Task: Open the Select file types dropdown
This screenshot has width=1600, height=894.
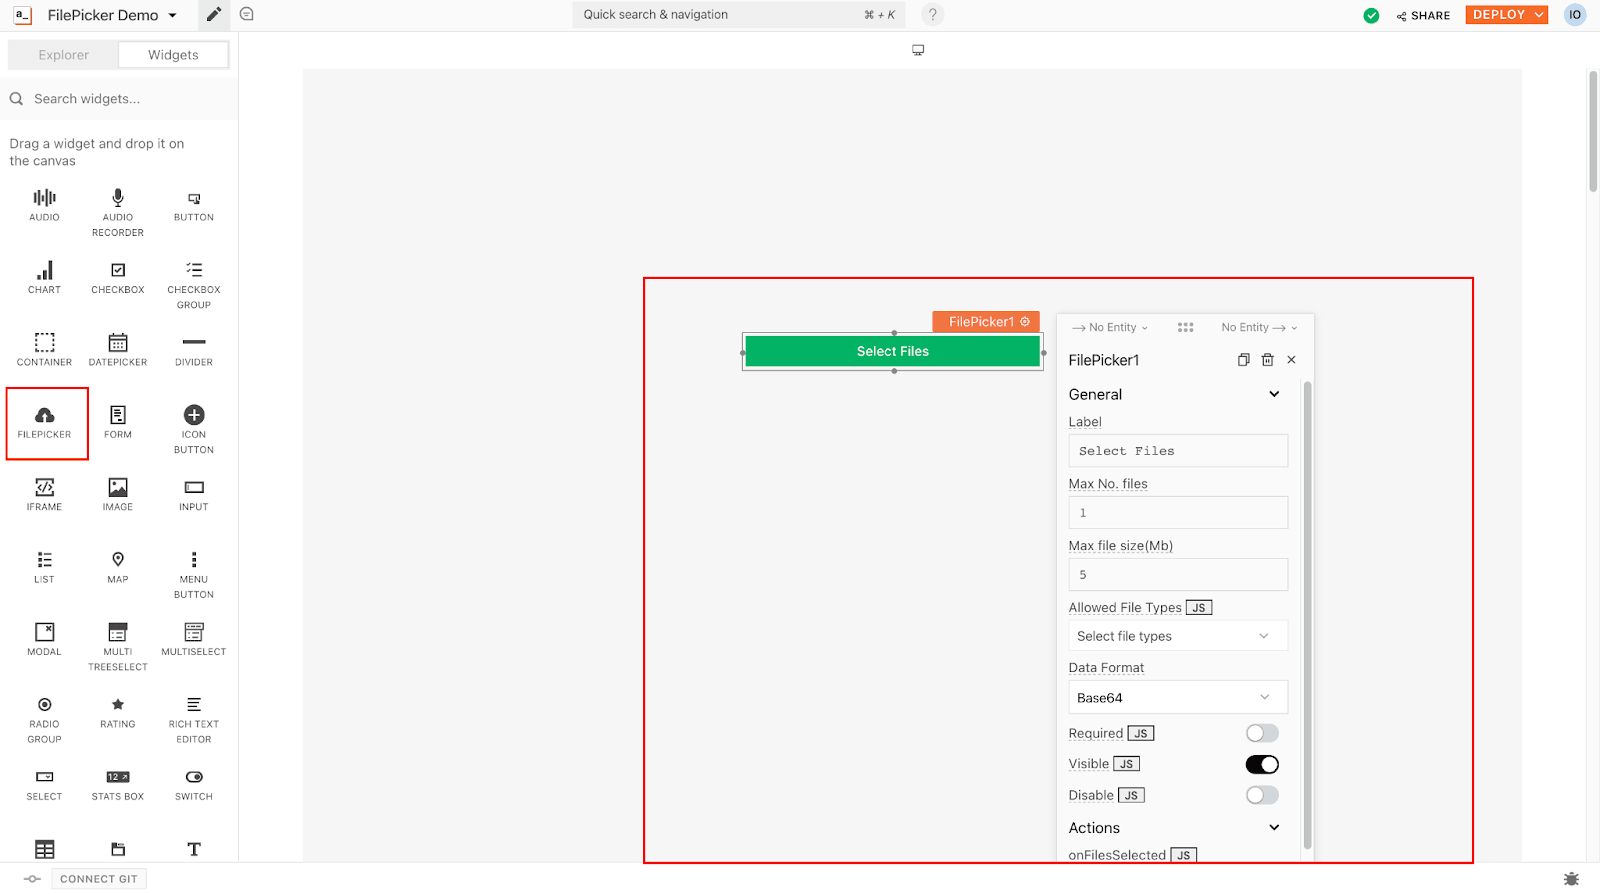Action: pos(1177,637)
